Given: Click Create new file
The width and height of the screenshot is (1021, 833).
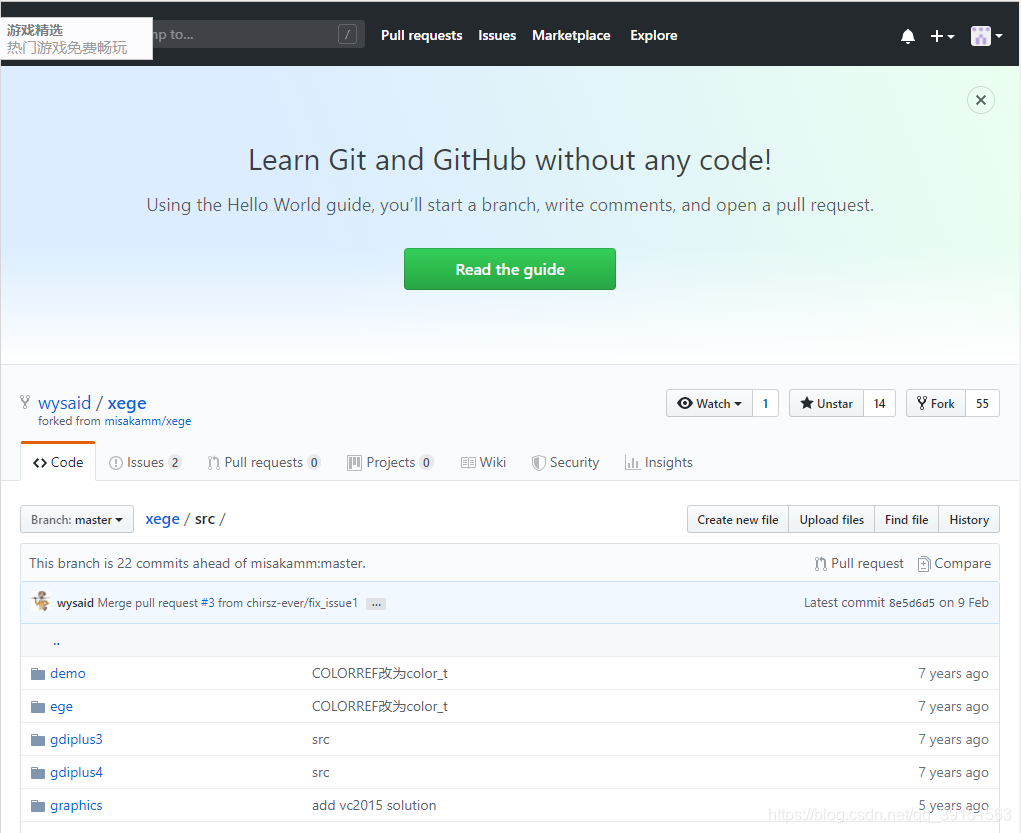Looking at the screenshot, I should 738,519.
